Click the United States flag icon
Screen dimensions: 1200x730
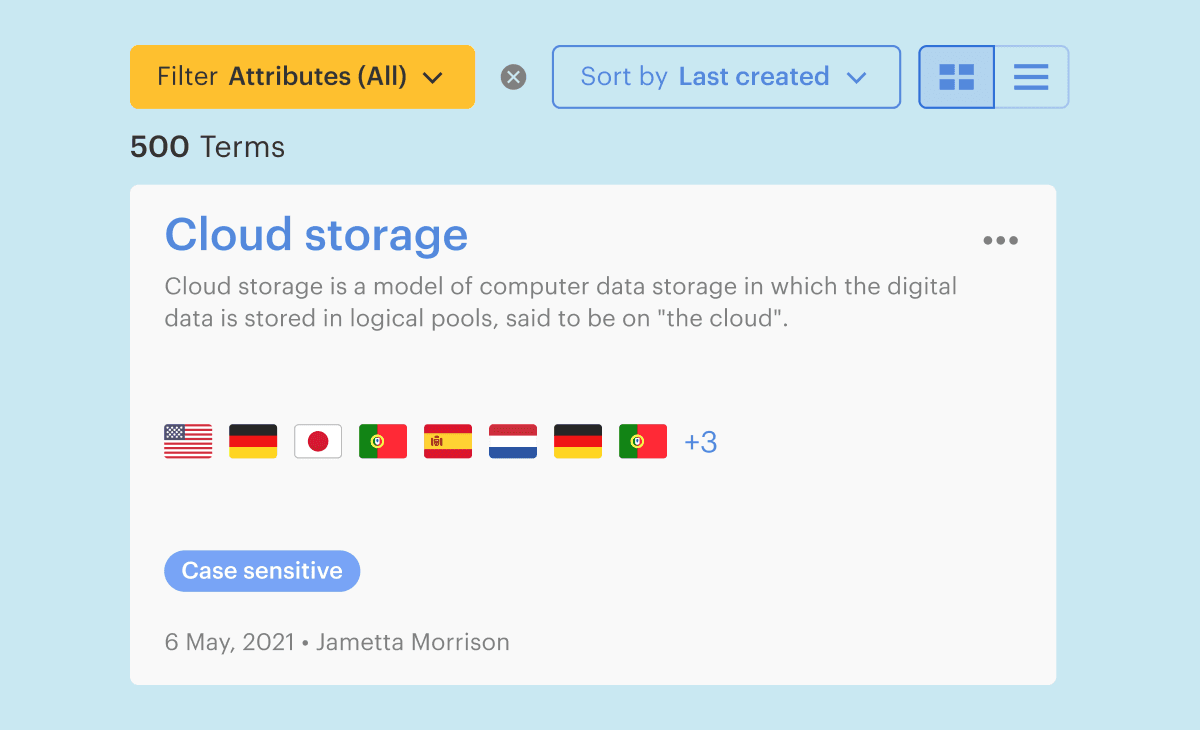[x=188, y=441]
